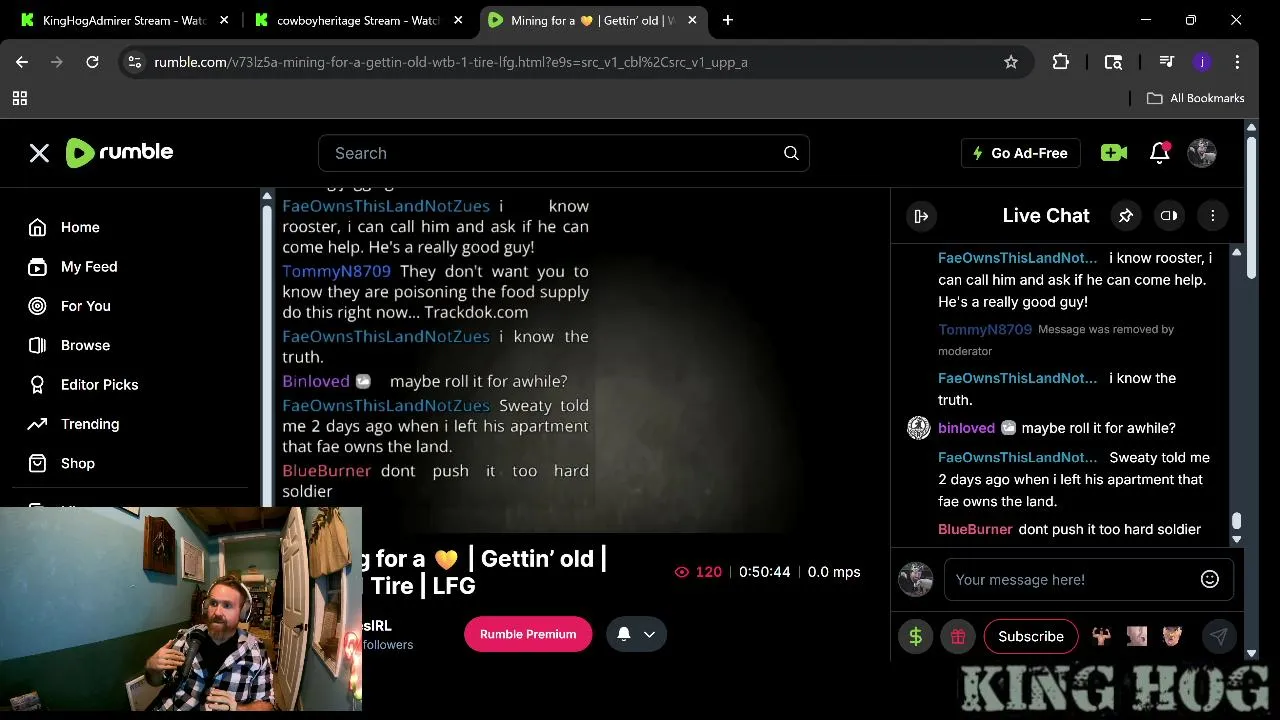The image size is (1280, 720).
Task: Open the apps grid in bookmarks bar
Action: point(20,98)
